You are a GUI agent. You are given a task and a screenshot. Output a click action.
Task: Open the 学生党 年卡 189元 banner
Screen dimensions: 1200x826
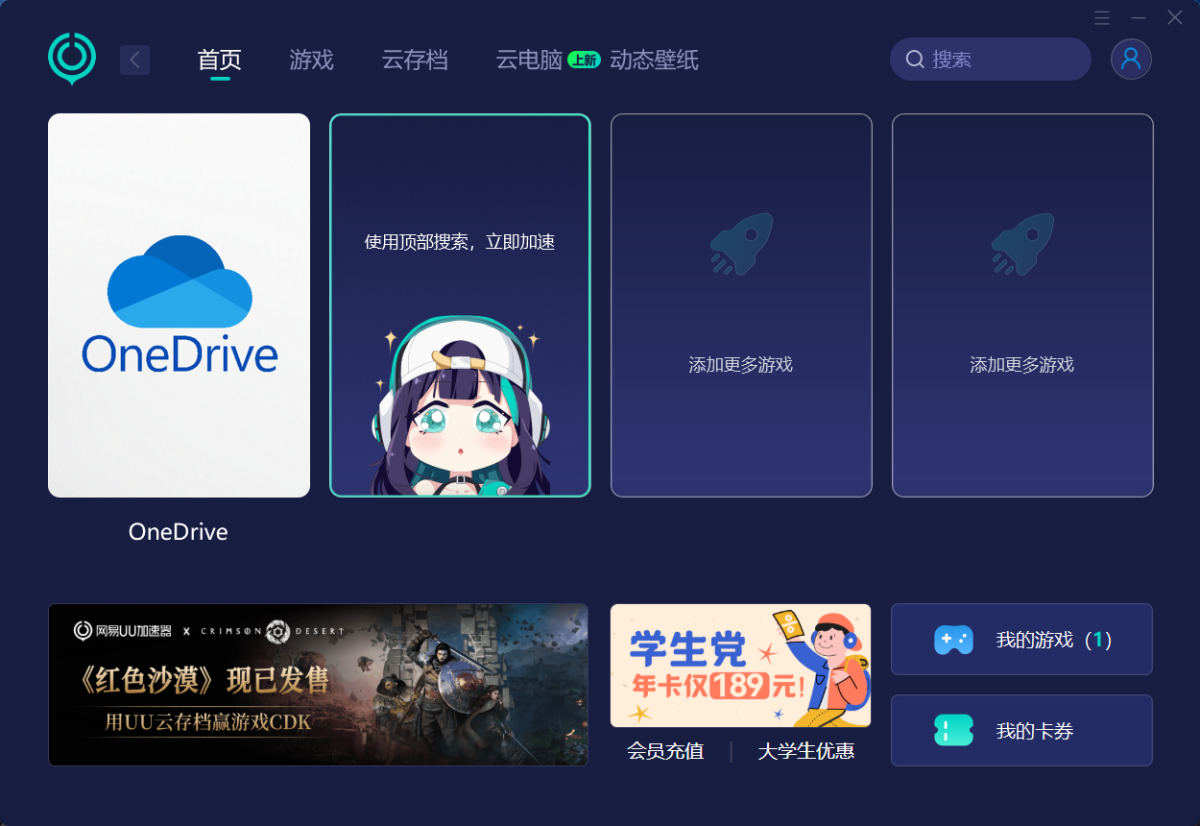[741, 665]
